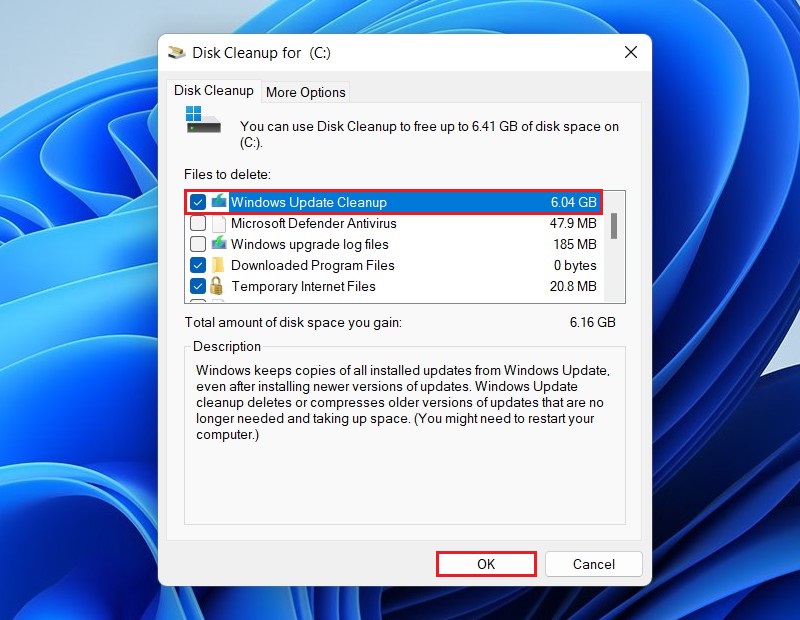
Task: Click the Disk Cleanup title bar drive icon
Action: [x=177, y=52]
